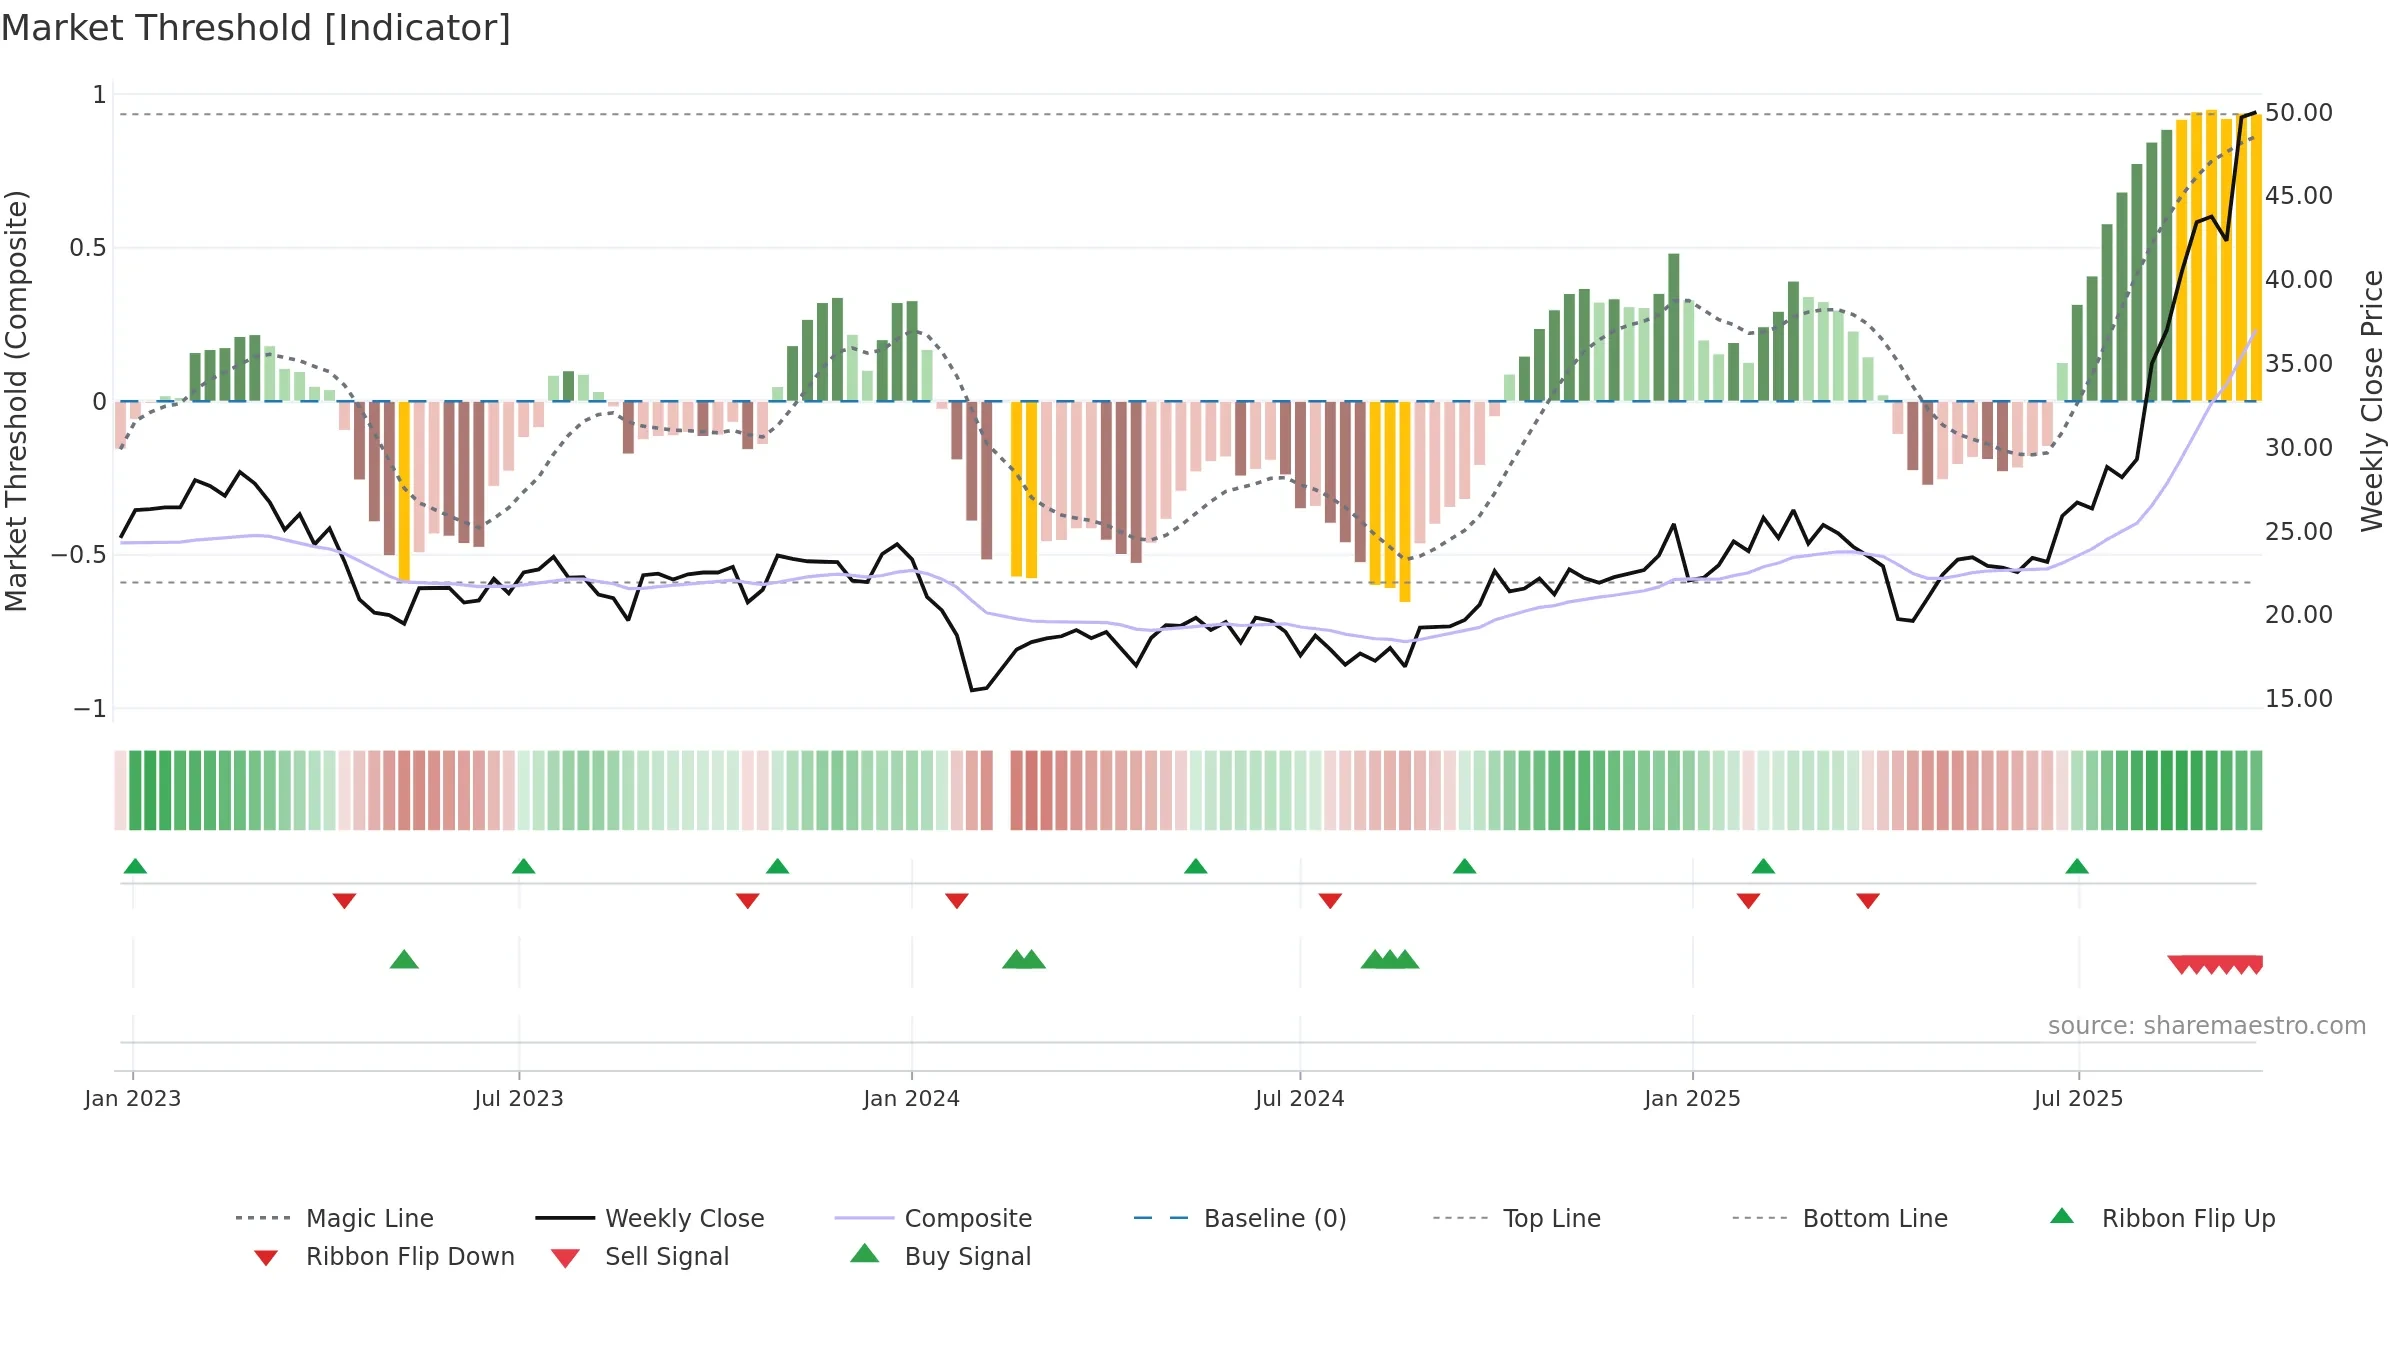
Task: Toggle the Weekly Close legend entry
Action: [x=650, y=1218]
